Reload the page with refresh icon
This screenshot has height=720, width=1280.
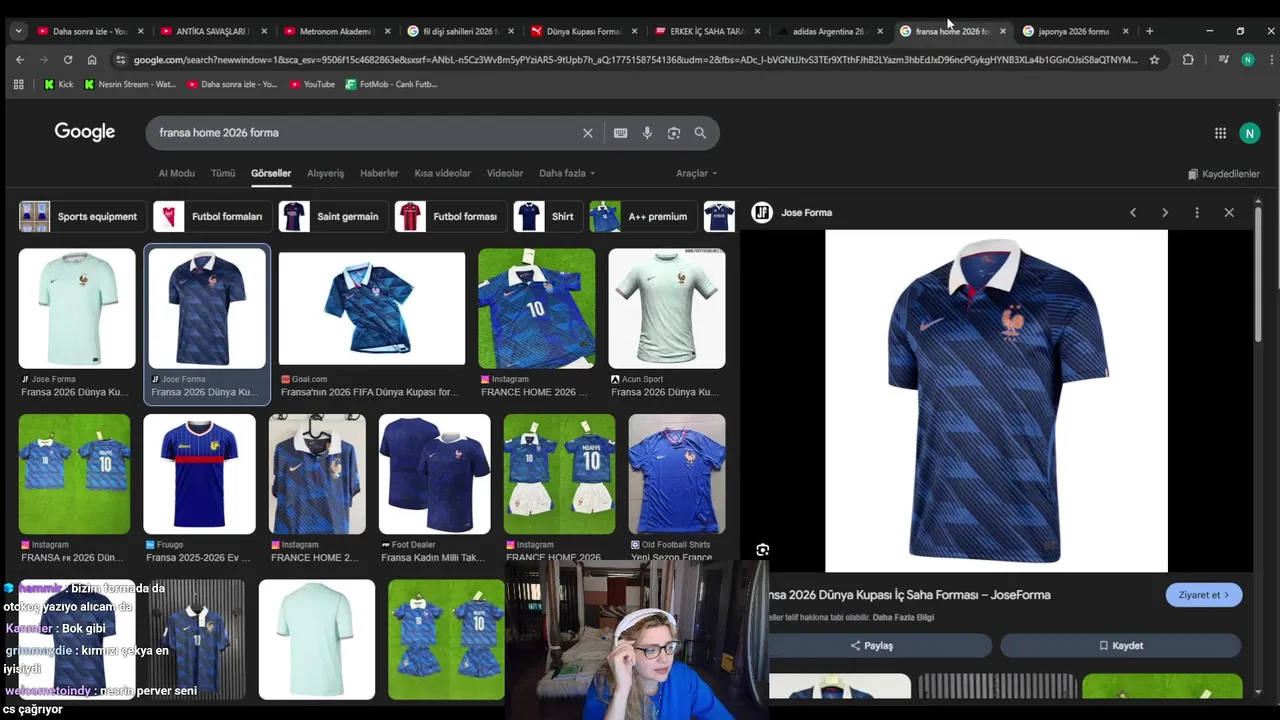click(x=67, y=60)
